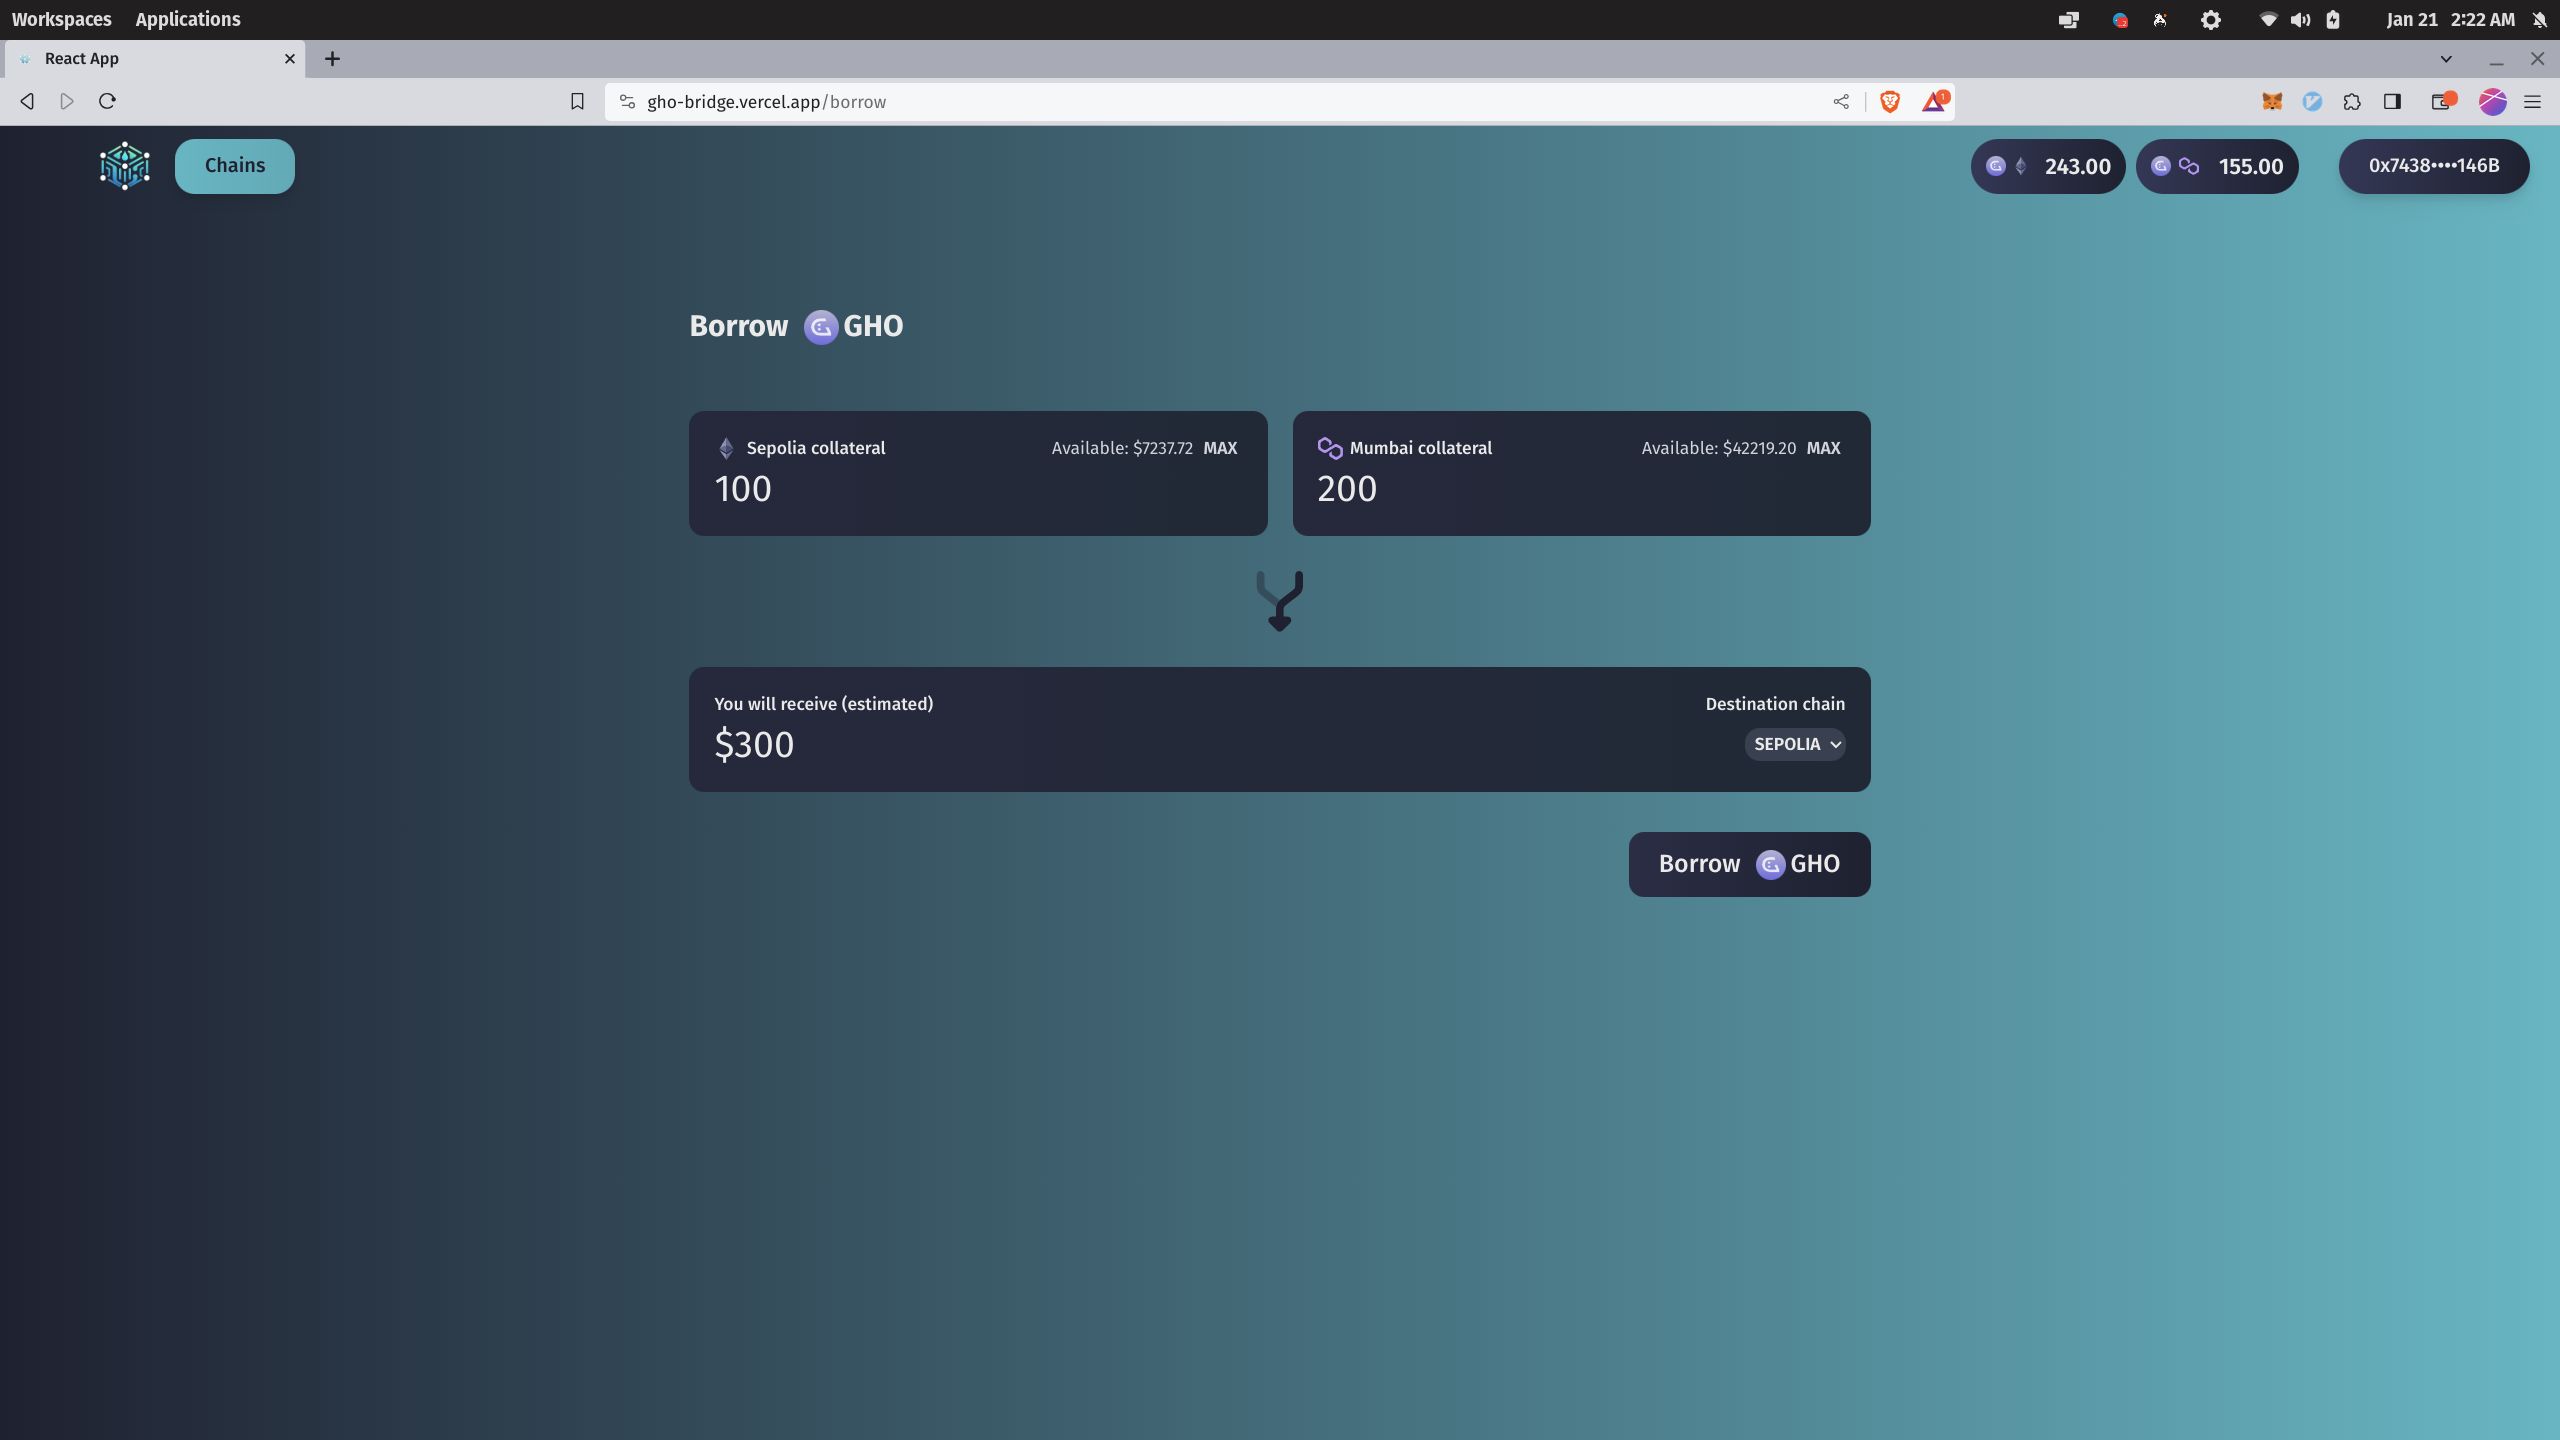Click the estimated receive amount $300
The image size is (2560, 1440).
754,745
